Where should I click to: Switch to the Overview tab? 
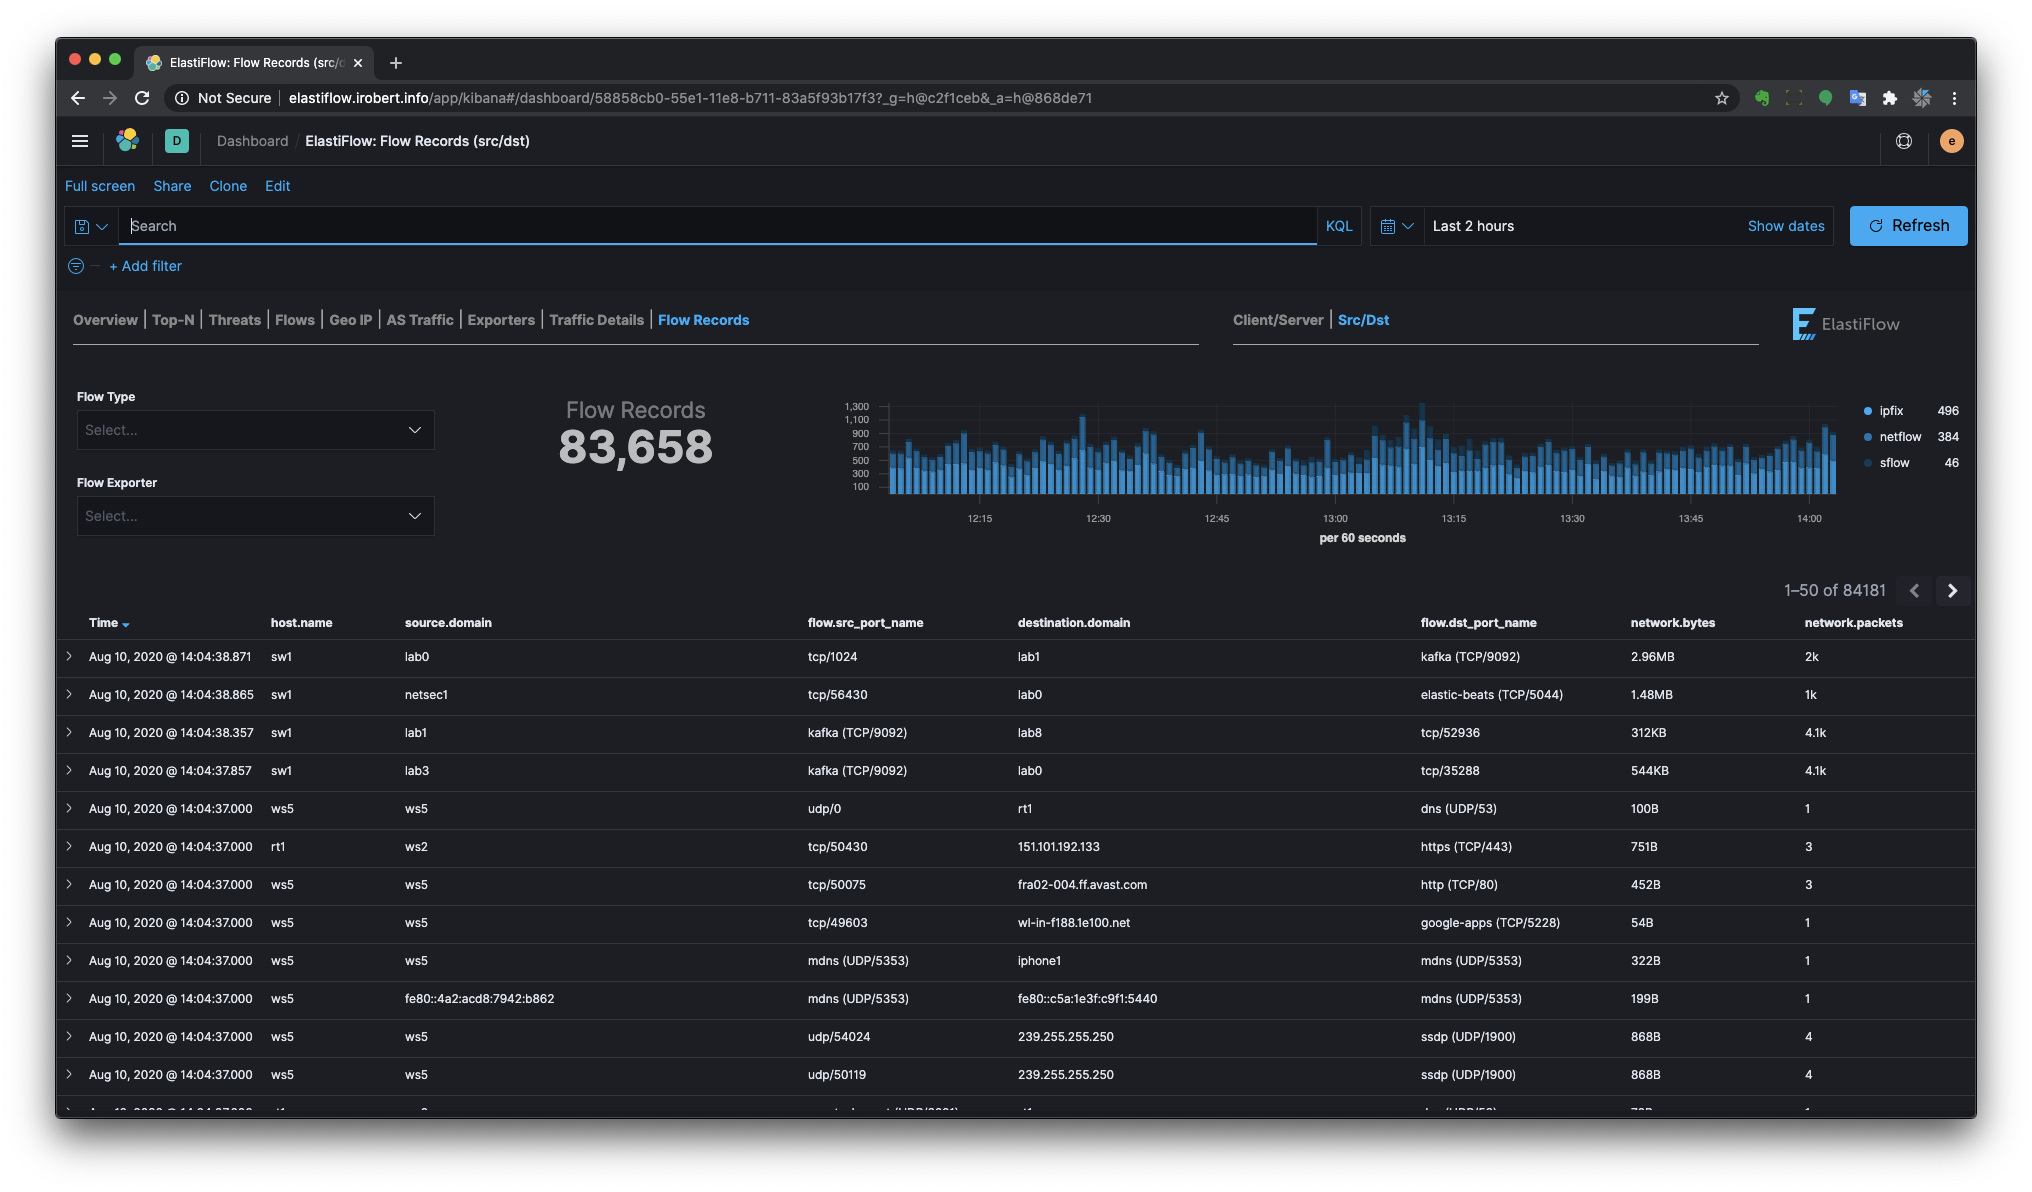click(x=105, y=320)
